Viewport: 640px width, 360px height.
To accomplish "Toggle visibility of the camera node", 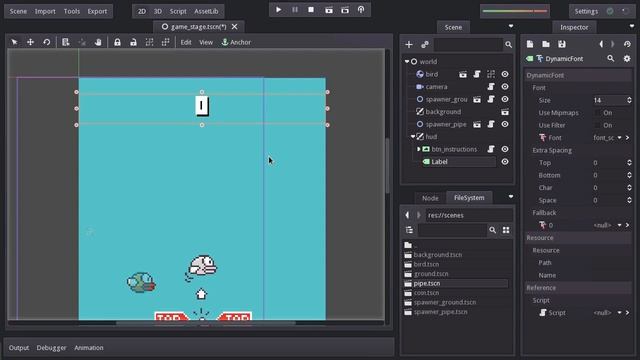I will click(505, 87).
